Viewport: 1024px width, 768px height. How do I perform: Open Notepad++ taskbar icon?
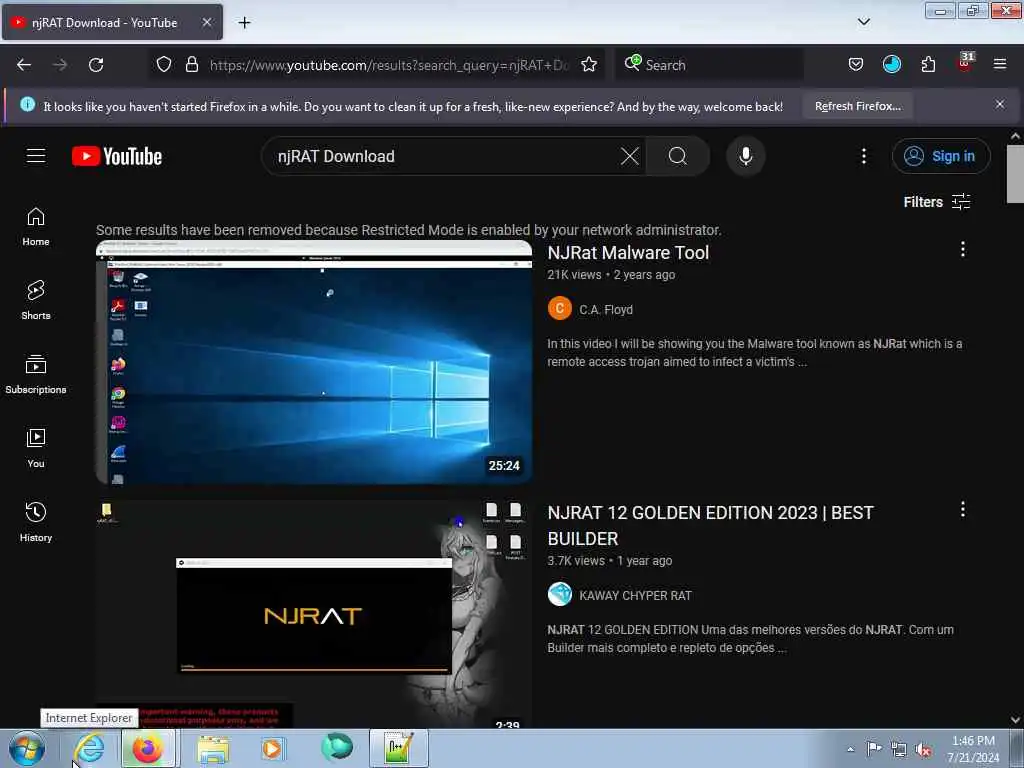(398, 749)
